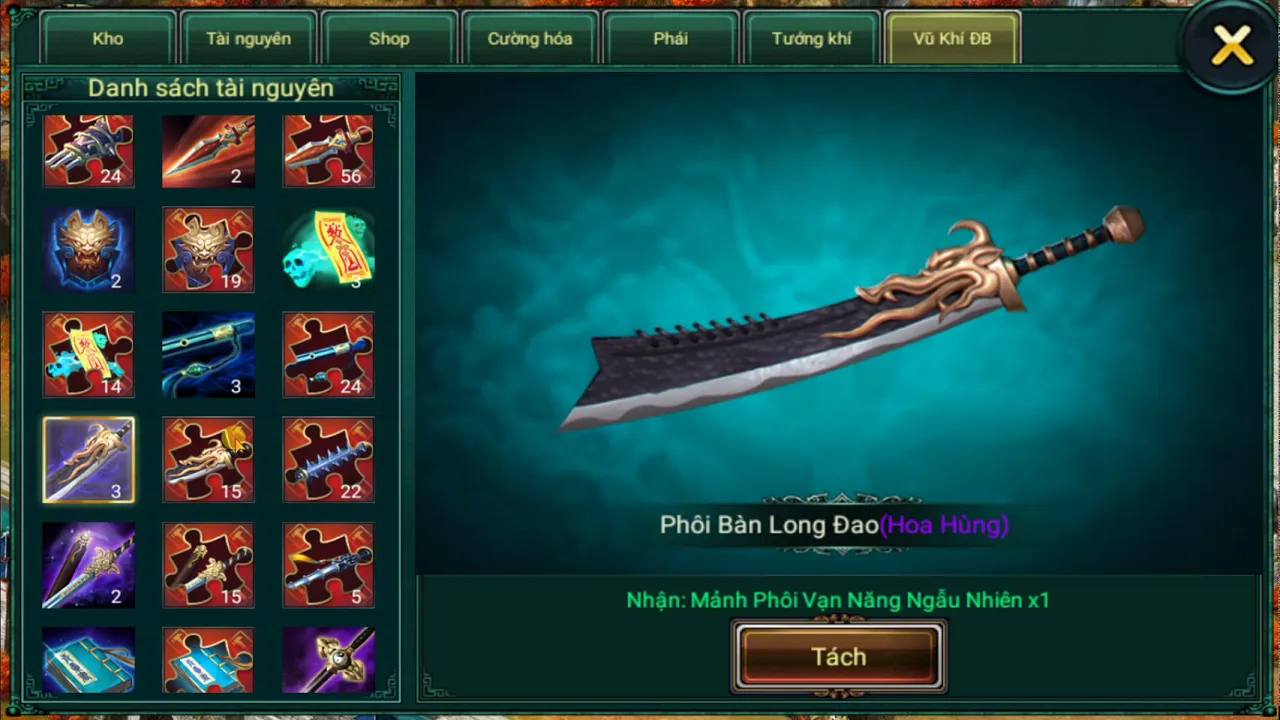Pick the talisman puzzle piece with count 14
Screen dimensions: 1280x720
(x=88, y=355)
